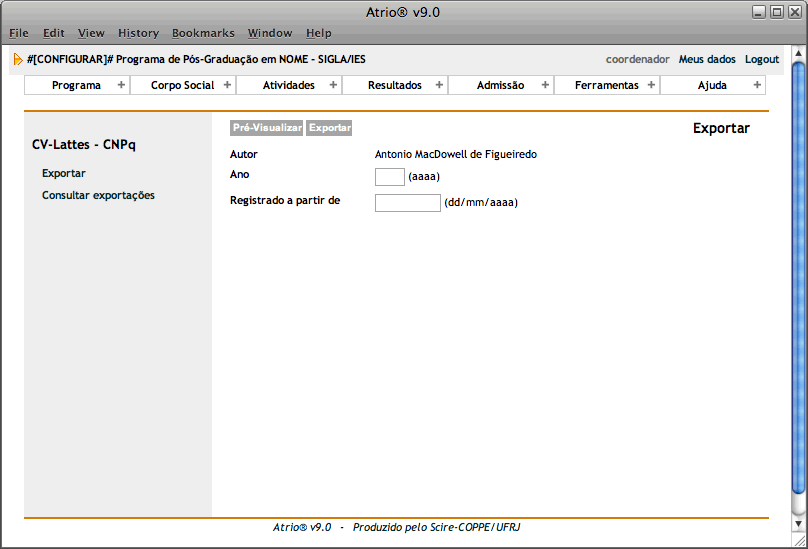
Task: Click the plus icon next to Resultados
Action: point(439,85)
